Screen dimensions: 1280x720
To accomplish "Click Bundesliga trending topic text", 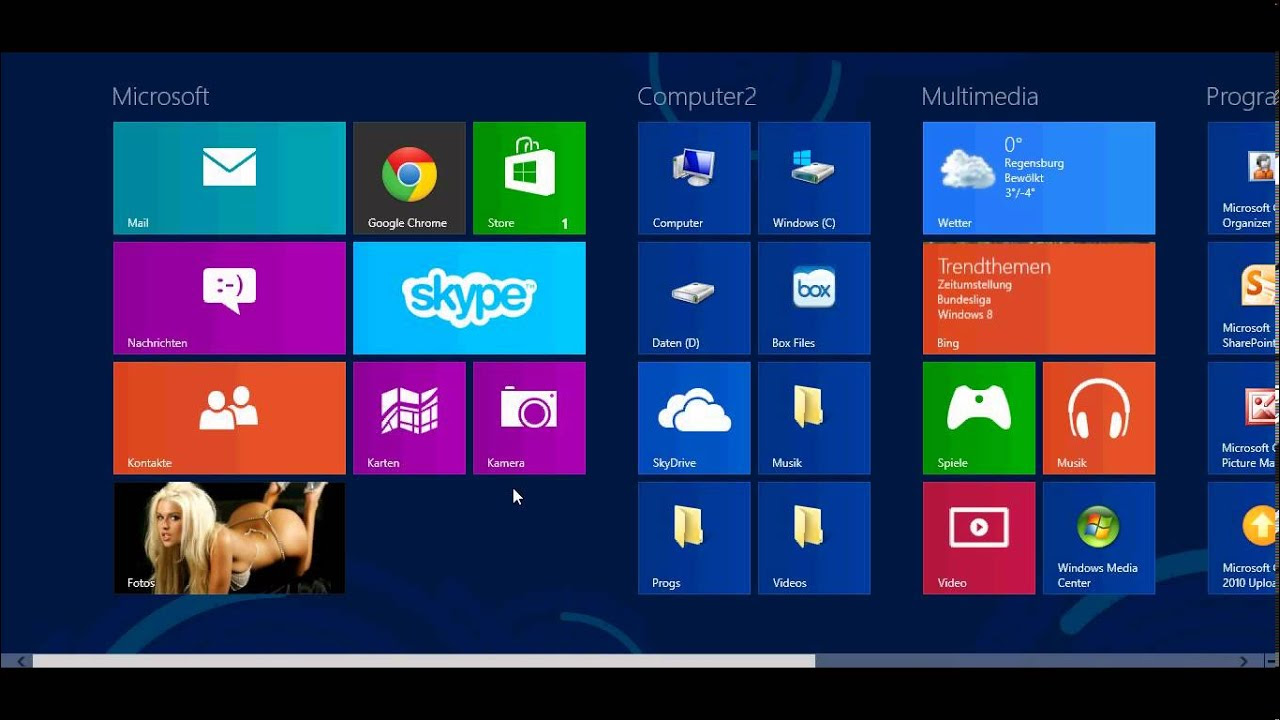I will [964, 300].
